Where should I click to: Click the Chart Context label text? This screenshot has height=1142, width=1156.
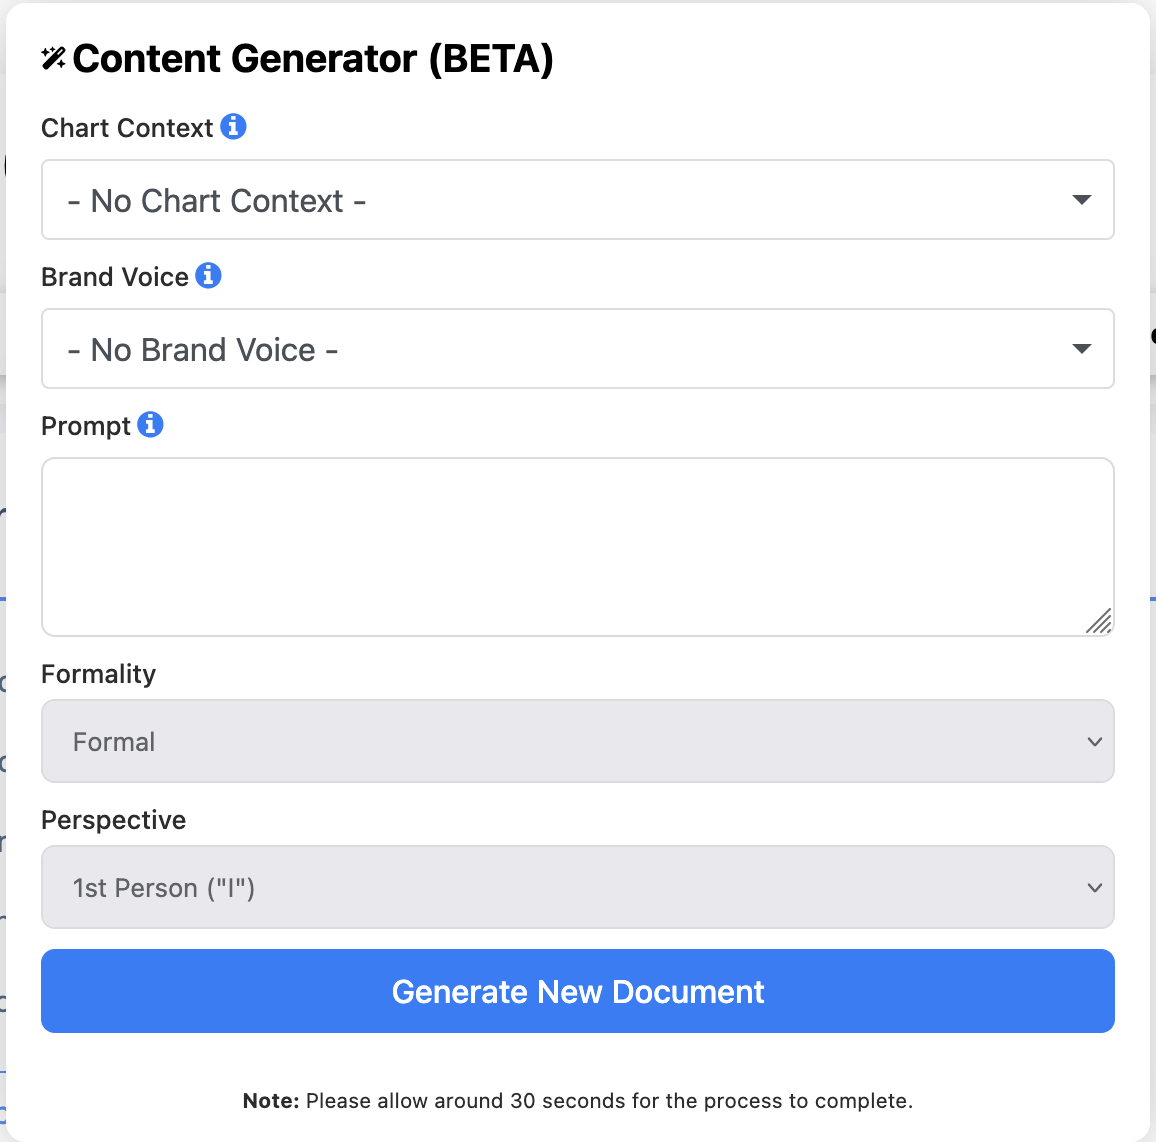[x=127, y=128]
